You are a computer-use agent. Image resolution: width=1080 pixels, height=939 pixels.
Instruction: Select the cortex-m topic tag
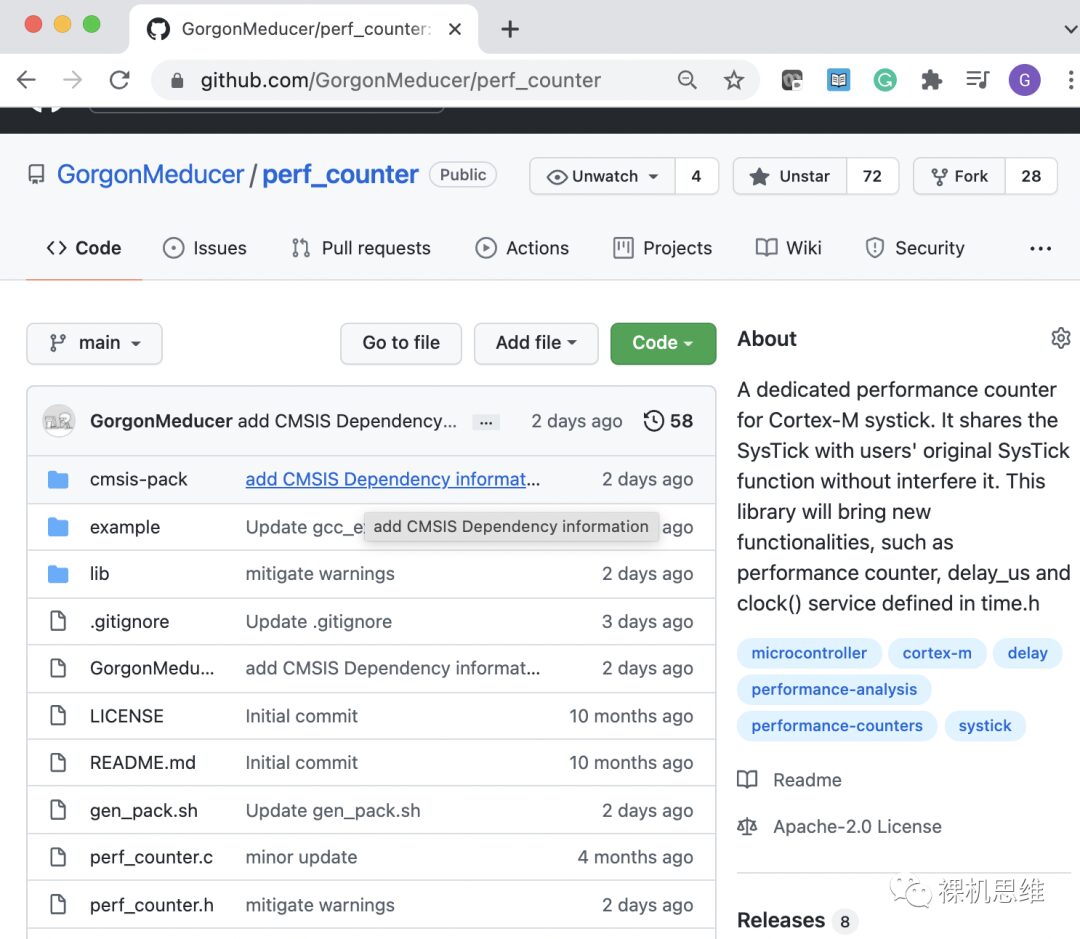(937, 653)
